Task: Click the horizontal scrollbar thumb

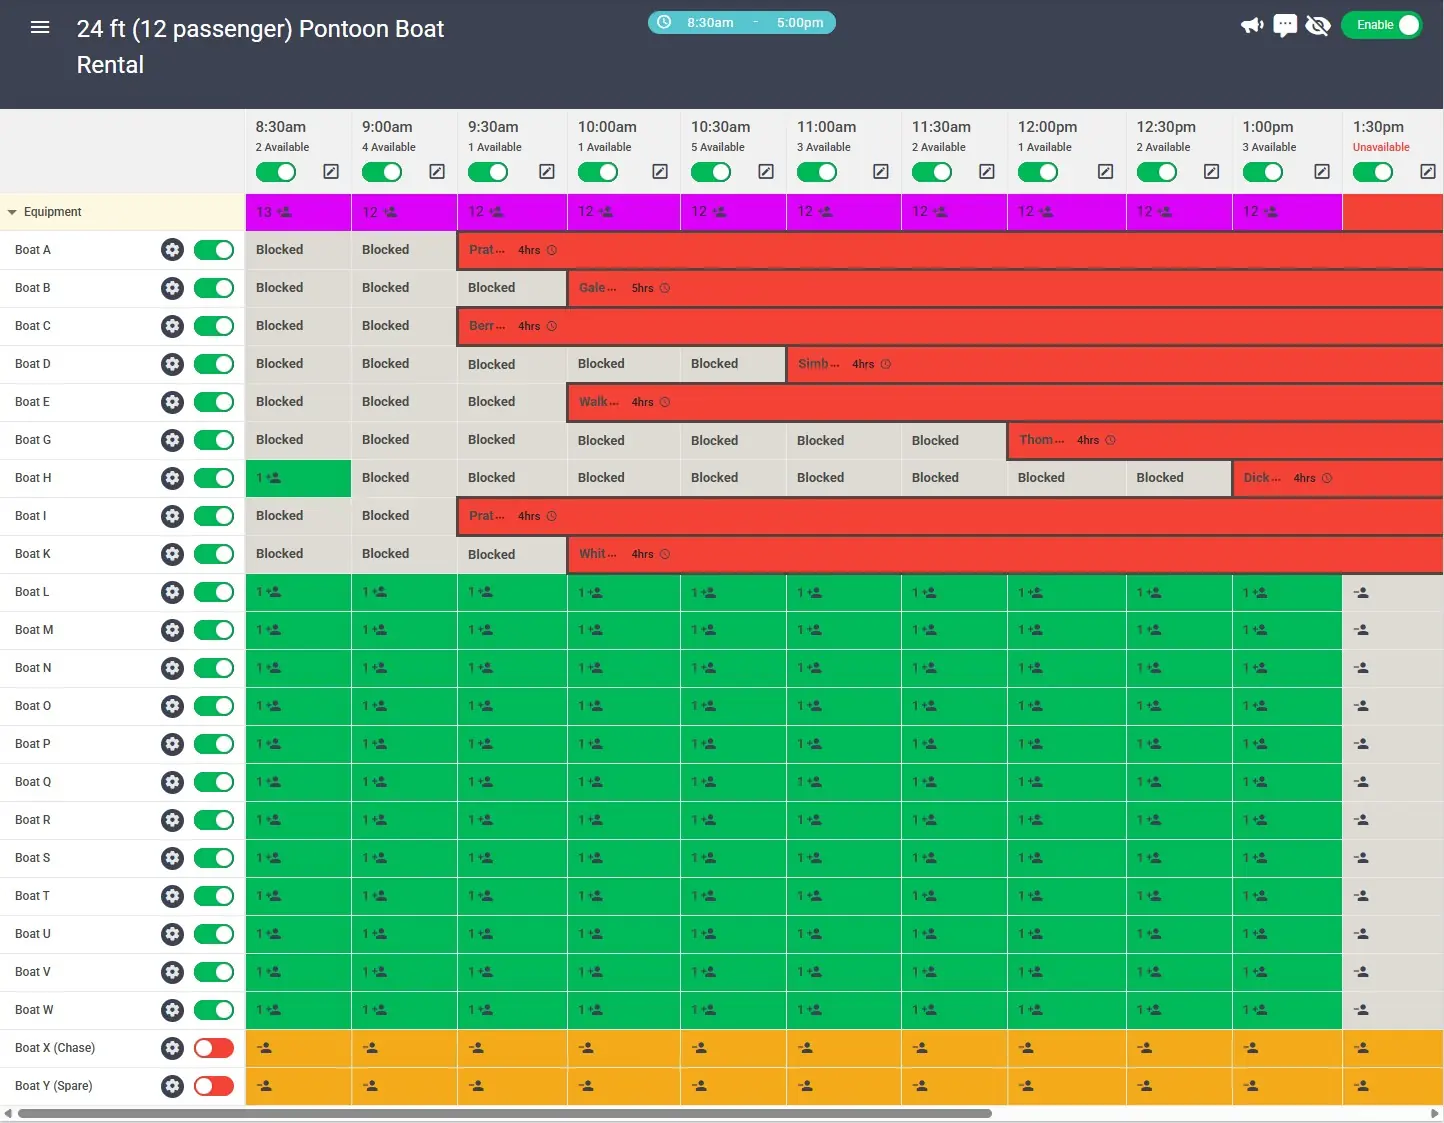Action: pyautogui.click(x=505, y=1113)
